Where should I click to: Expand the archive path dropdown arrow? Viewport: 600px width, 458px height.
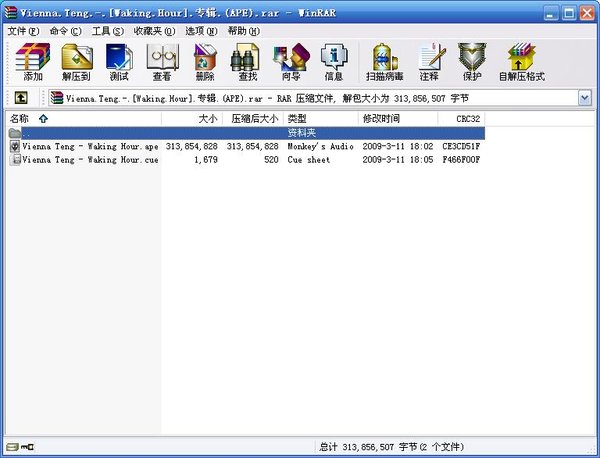[585, 98]
